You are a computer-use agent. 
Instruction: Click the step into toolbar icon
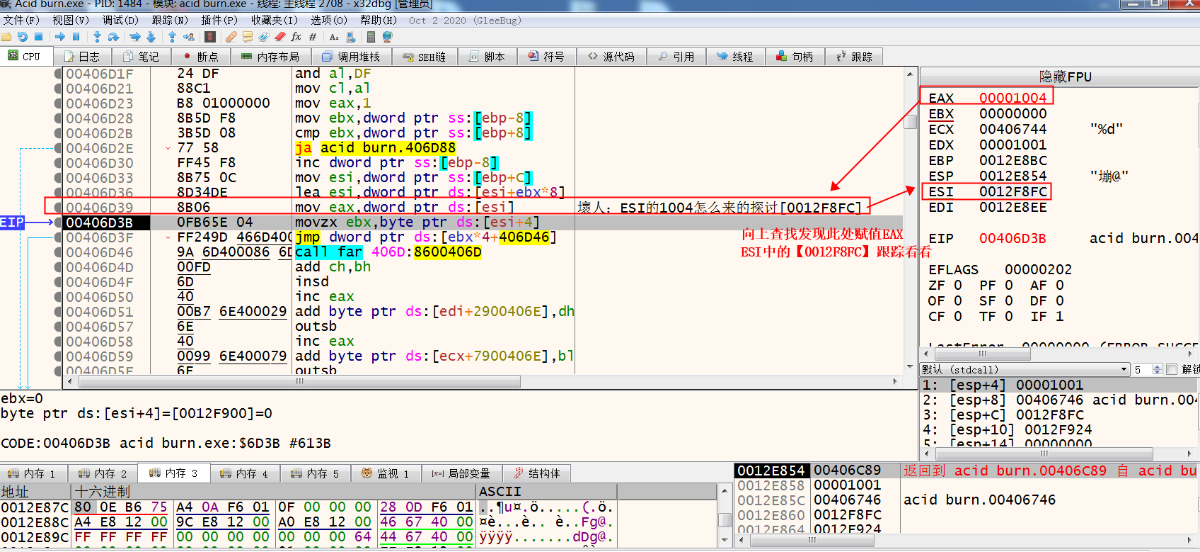[x=97, y=36]
